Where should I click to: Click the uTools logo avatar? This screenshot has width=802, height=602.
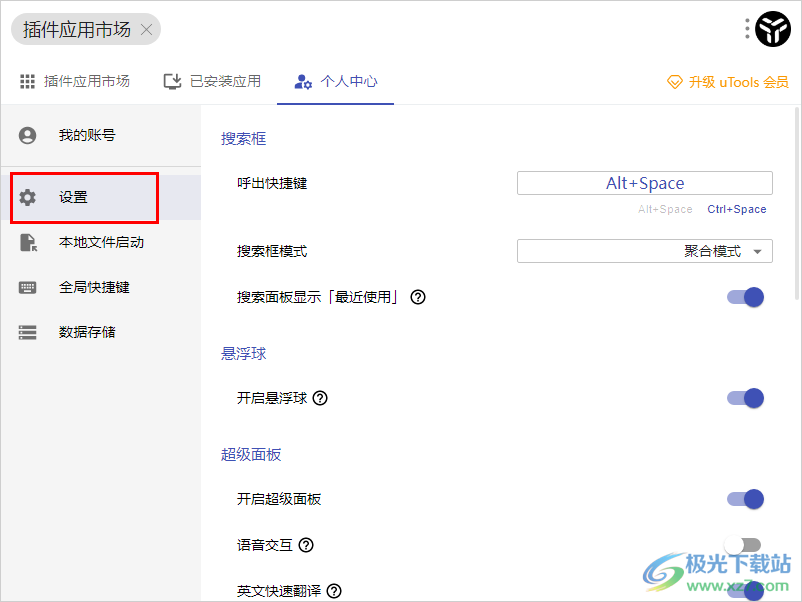(773, 29)
